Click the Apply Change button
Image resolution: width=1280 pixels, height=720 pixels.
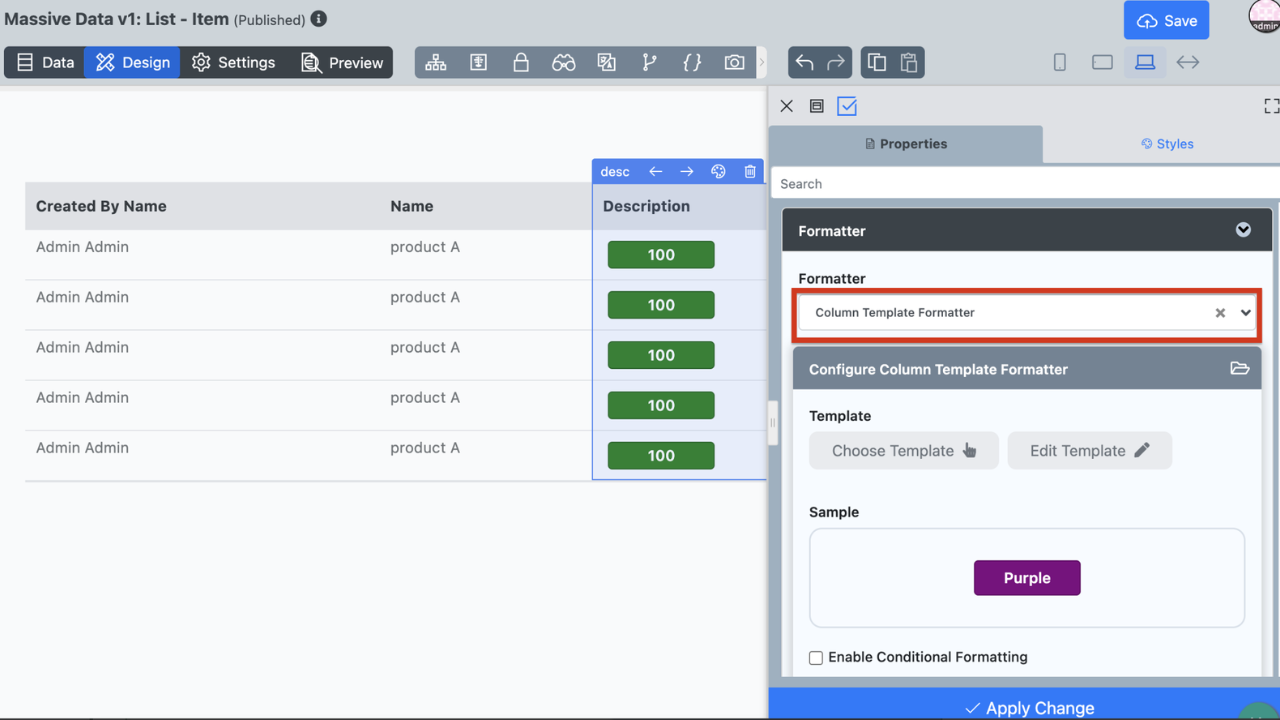point(1029,707)
